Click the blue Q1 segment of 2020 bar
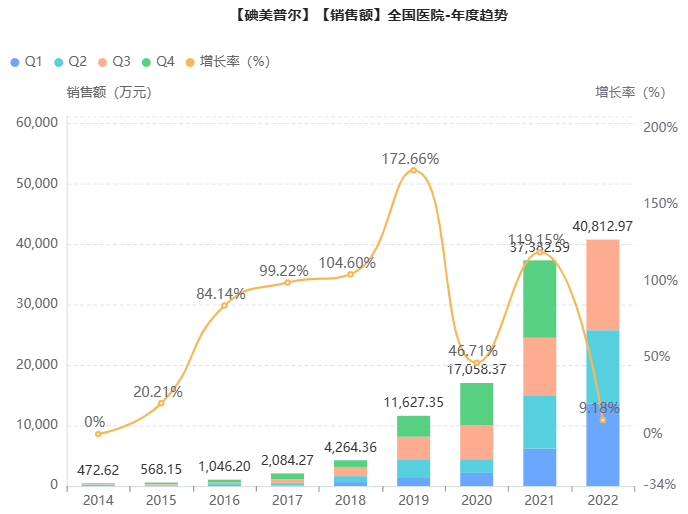The width and height of the screenshot is (688, 514). click(x=477, y=479)
